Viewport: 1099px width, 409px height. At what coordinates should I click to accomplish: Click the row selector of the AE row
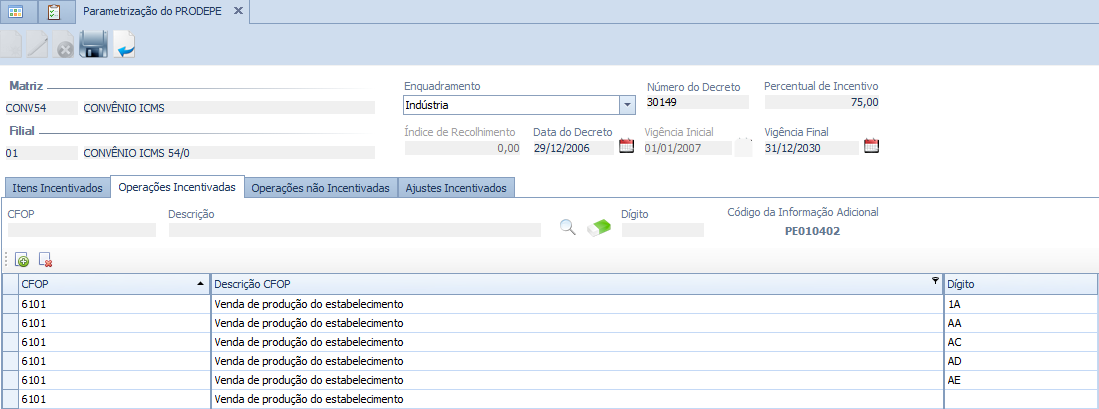tap(10, 380)
